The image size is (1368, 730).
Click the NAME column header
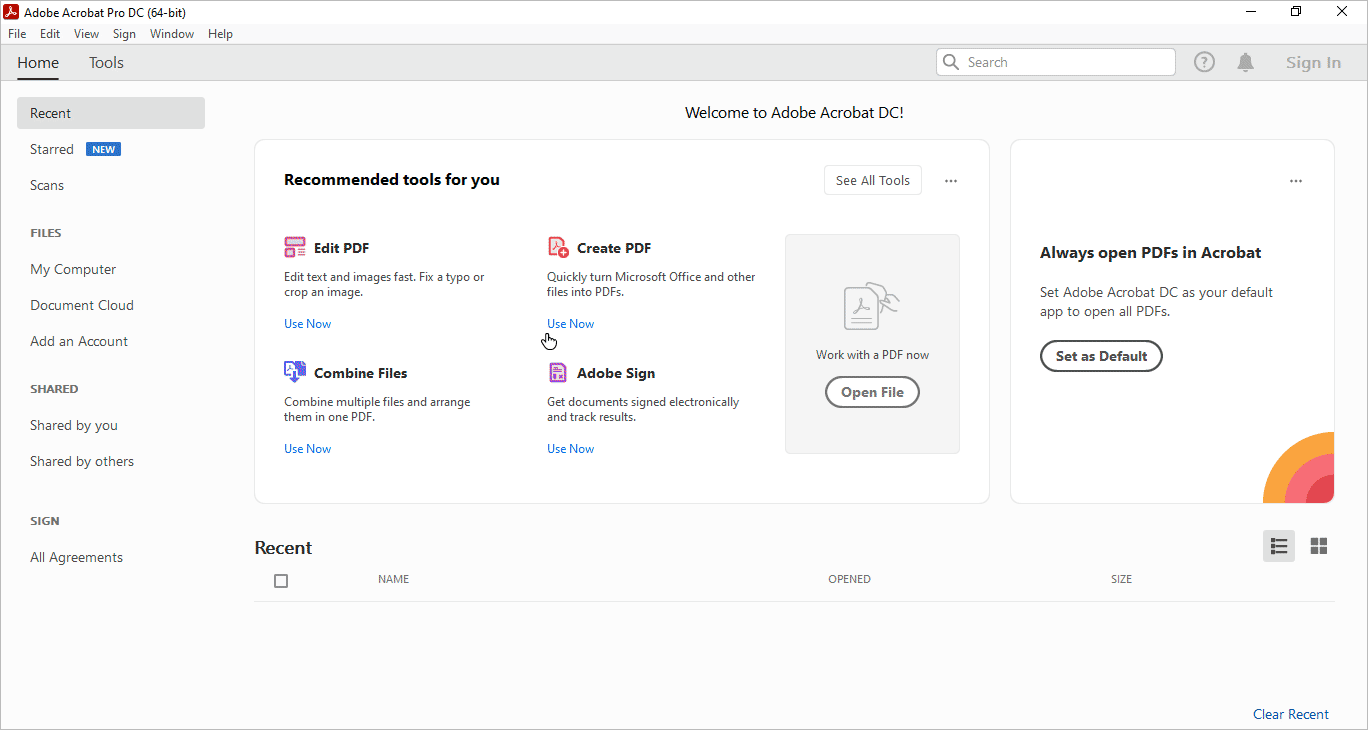(393, 579)
